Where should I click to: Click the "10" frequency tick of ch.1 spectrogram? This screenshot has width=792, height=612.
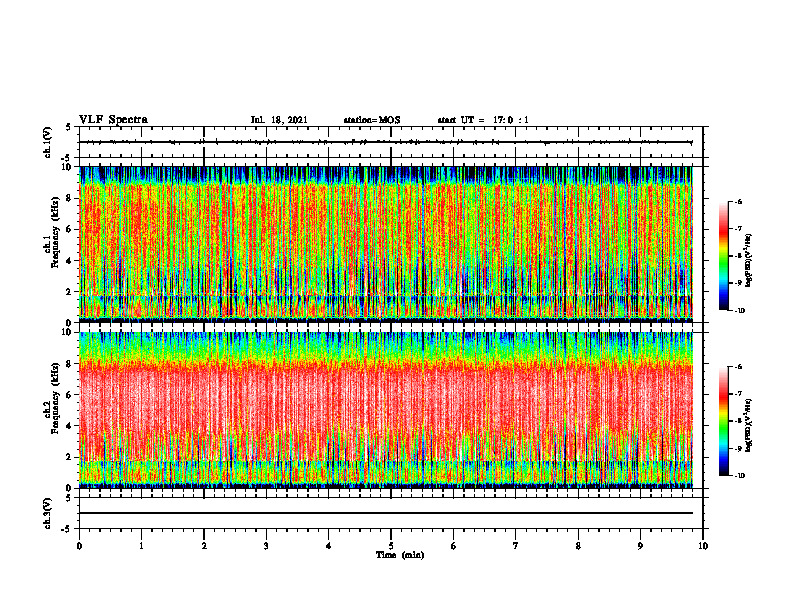coord(67,167)
